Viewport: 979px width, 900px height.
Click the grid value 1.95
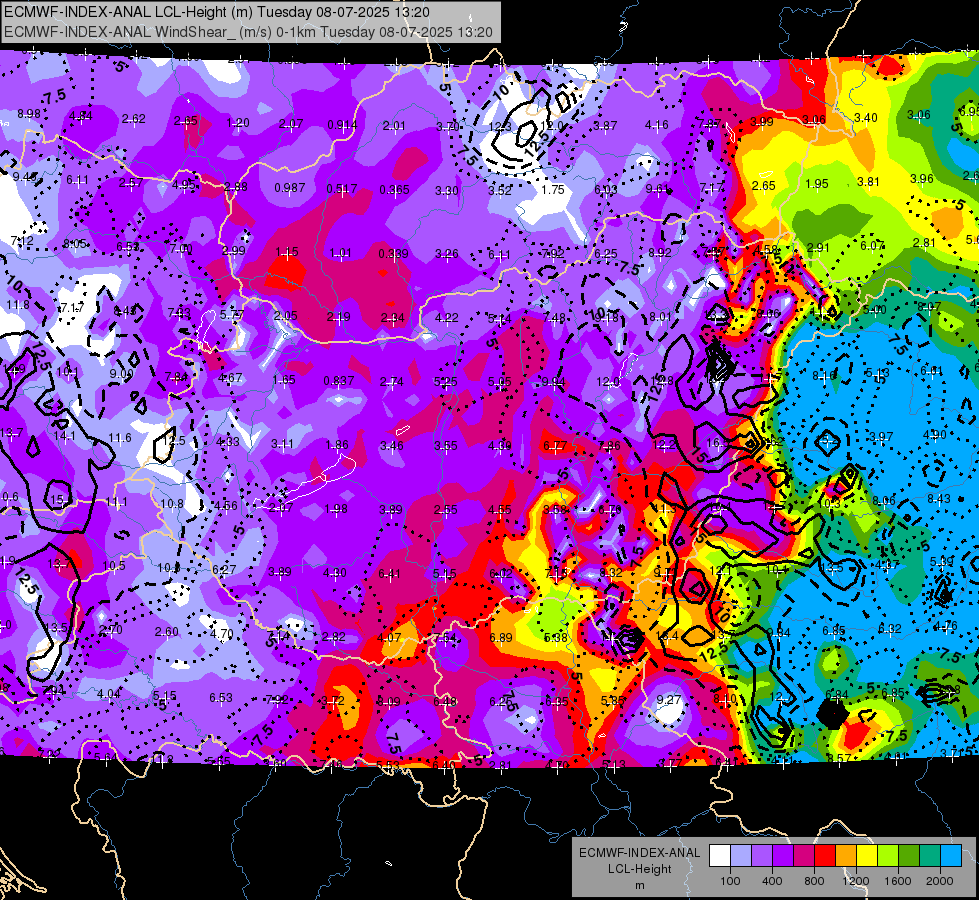pos(817,184)
